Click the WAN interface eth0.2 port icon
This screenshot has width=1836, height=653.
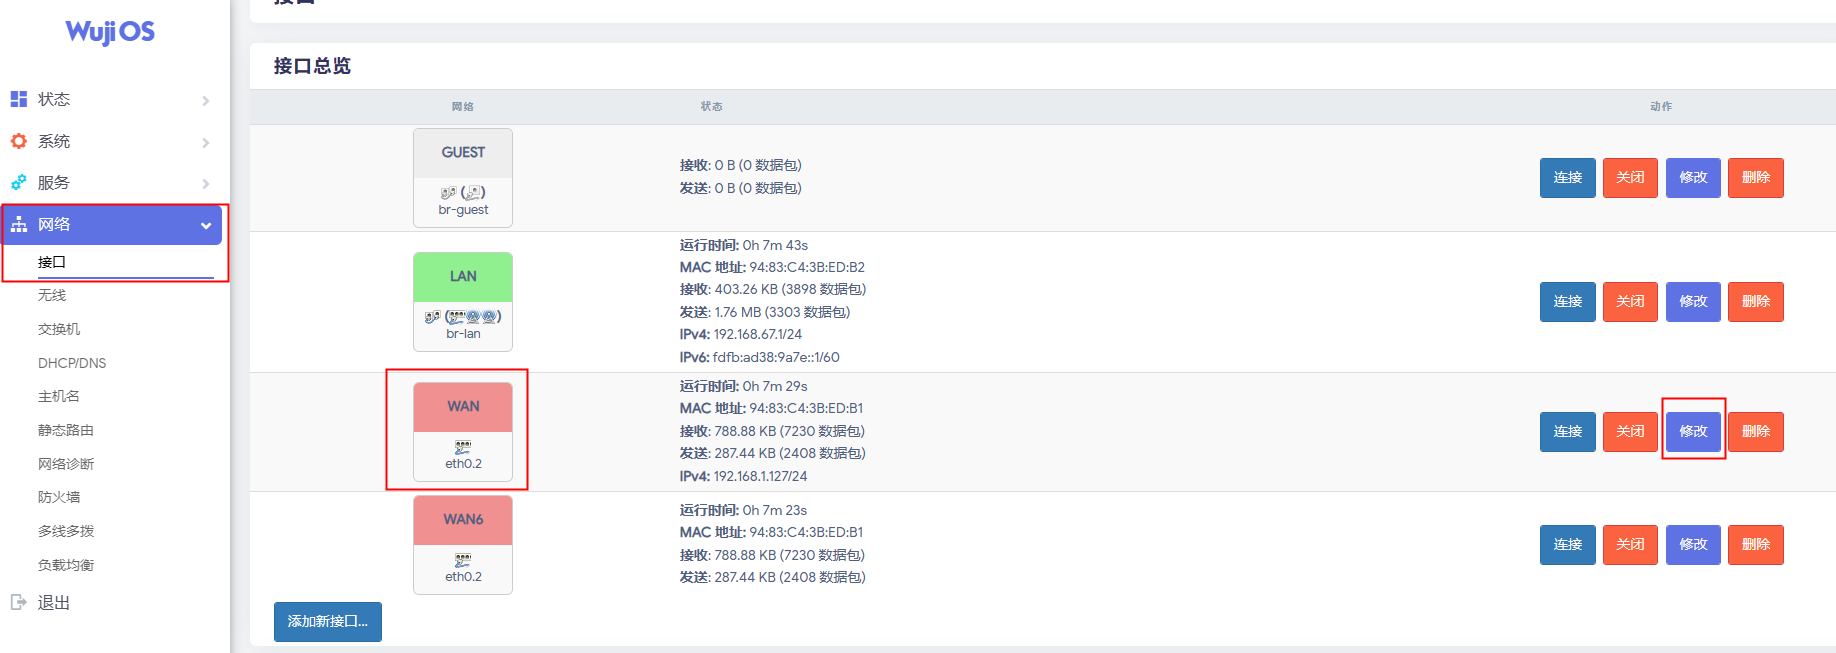click(463, 447)
